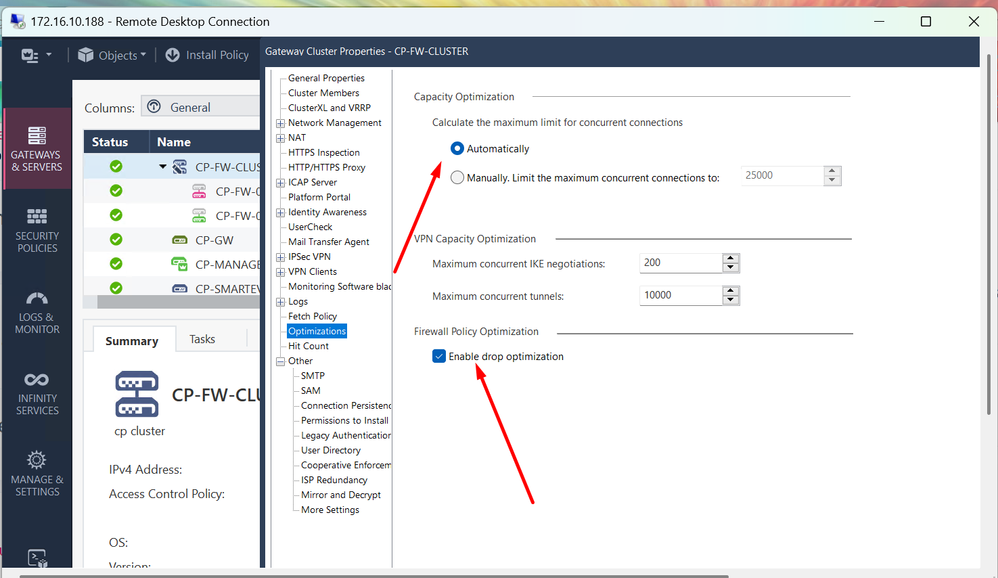
Task: Open Logs & Monitor view
Action: tap(36, 312)
